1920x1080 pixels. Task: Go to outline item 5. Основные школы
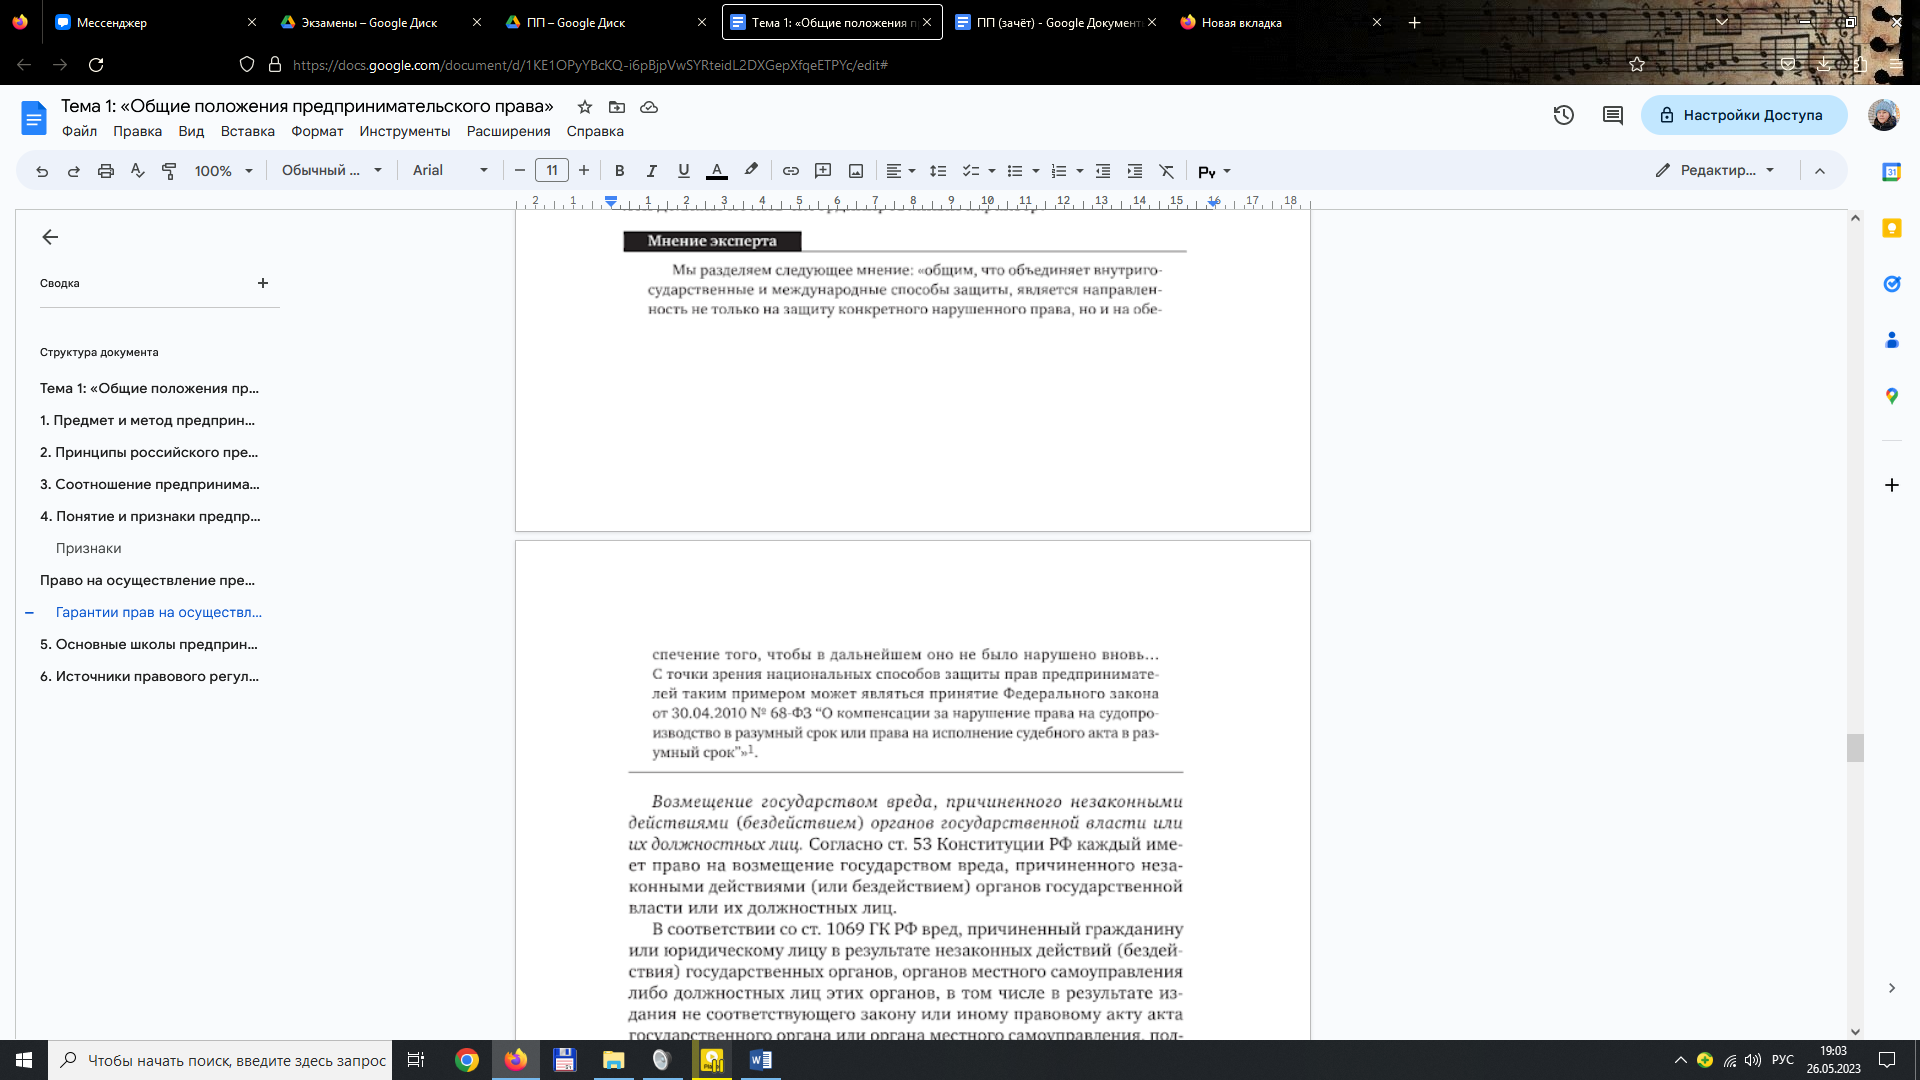click(149, 644)
